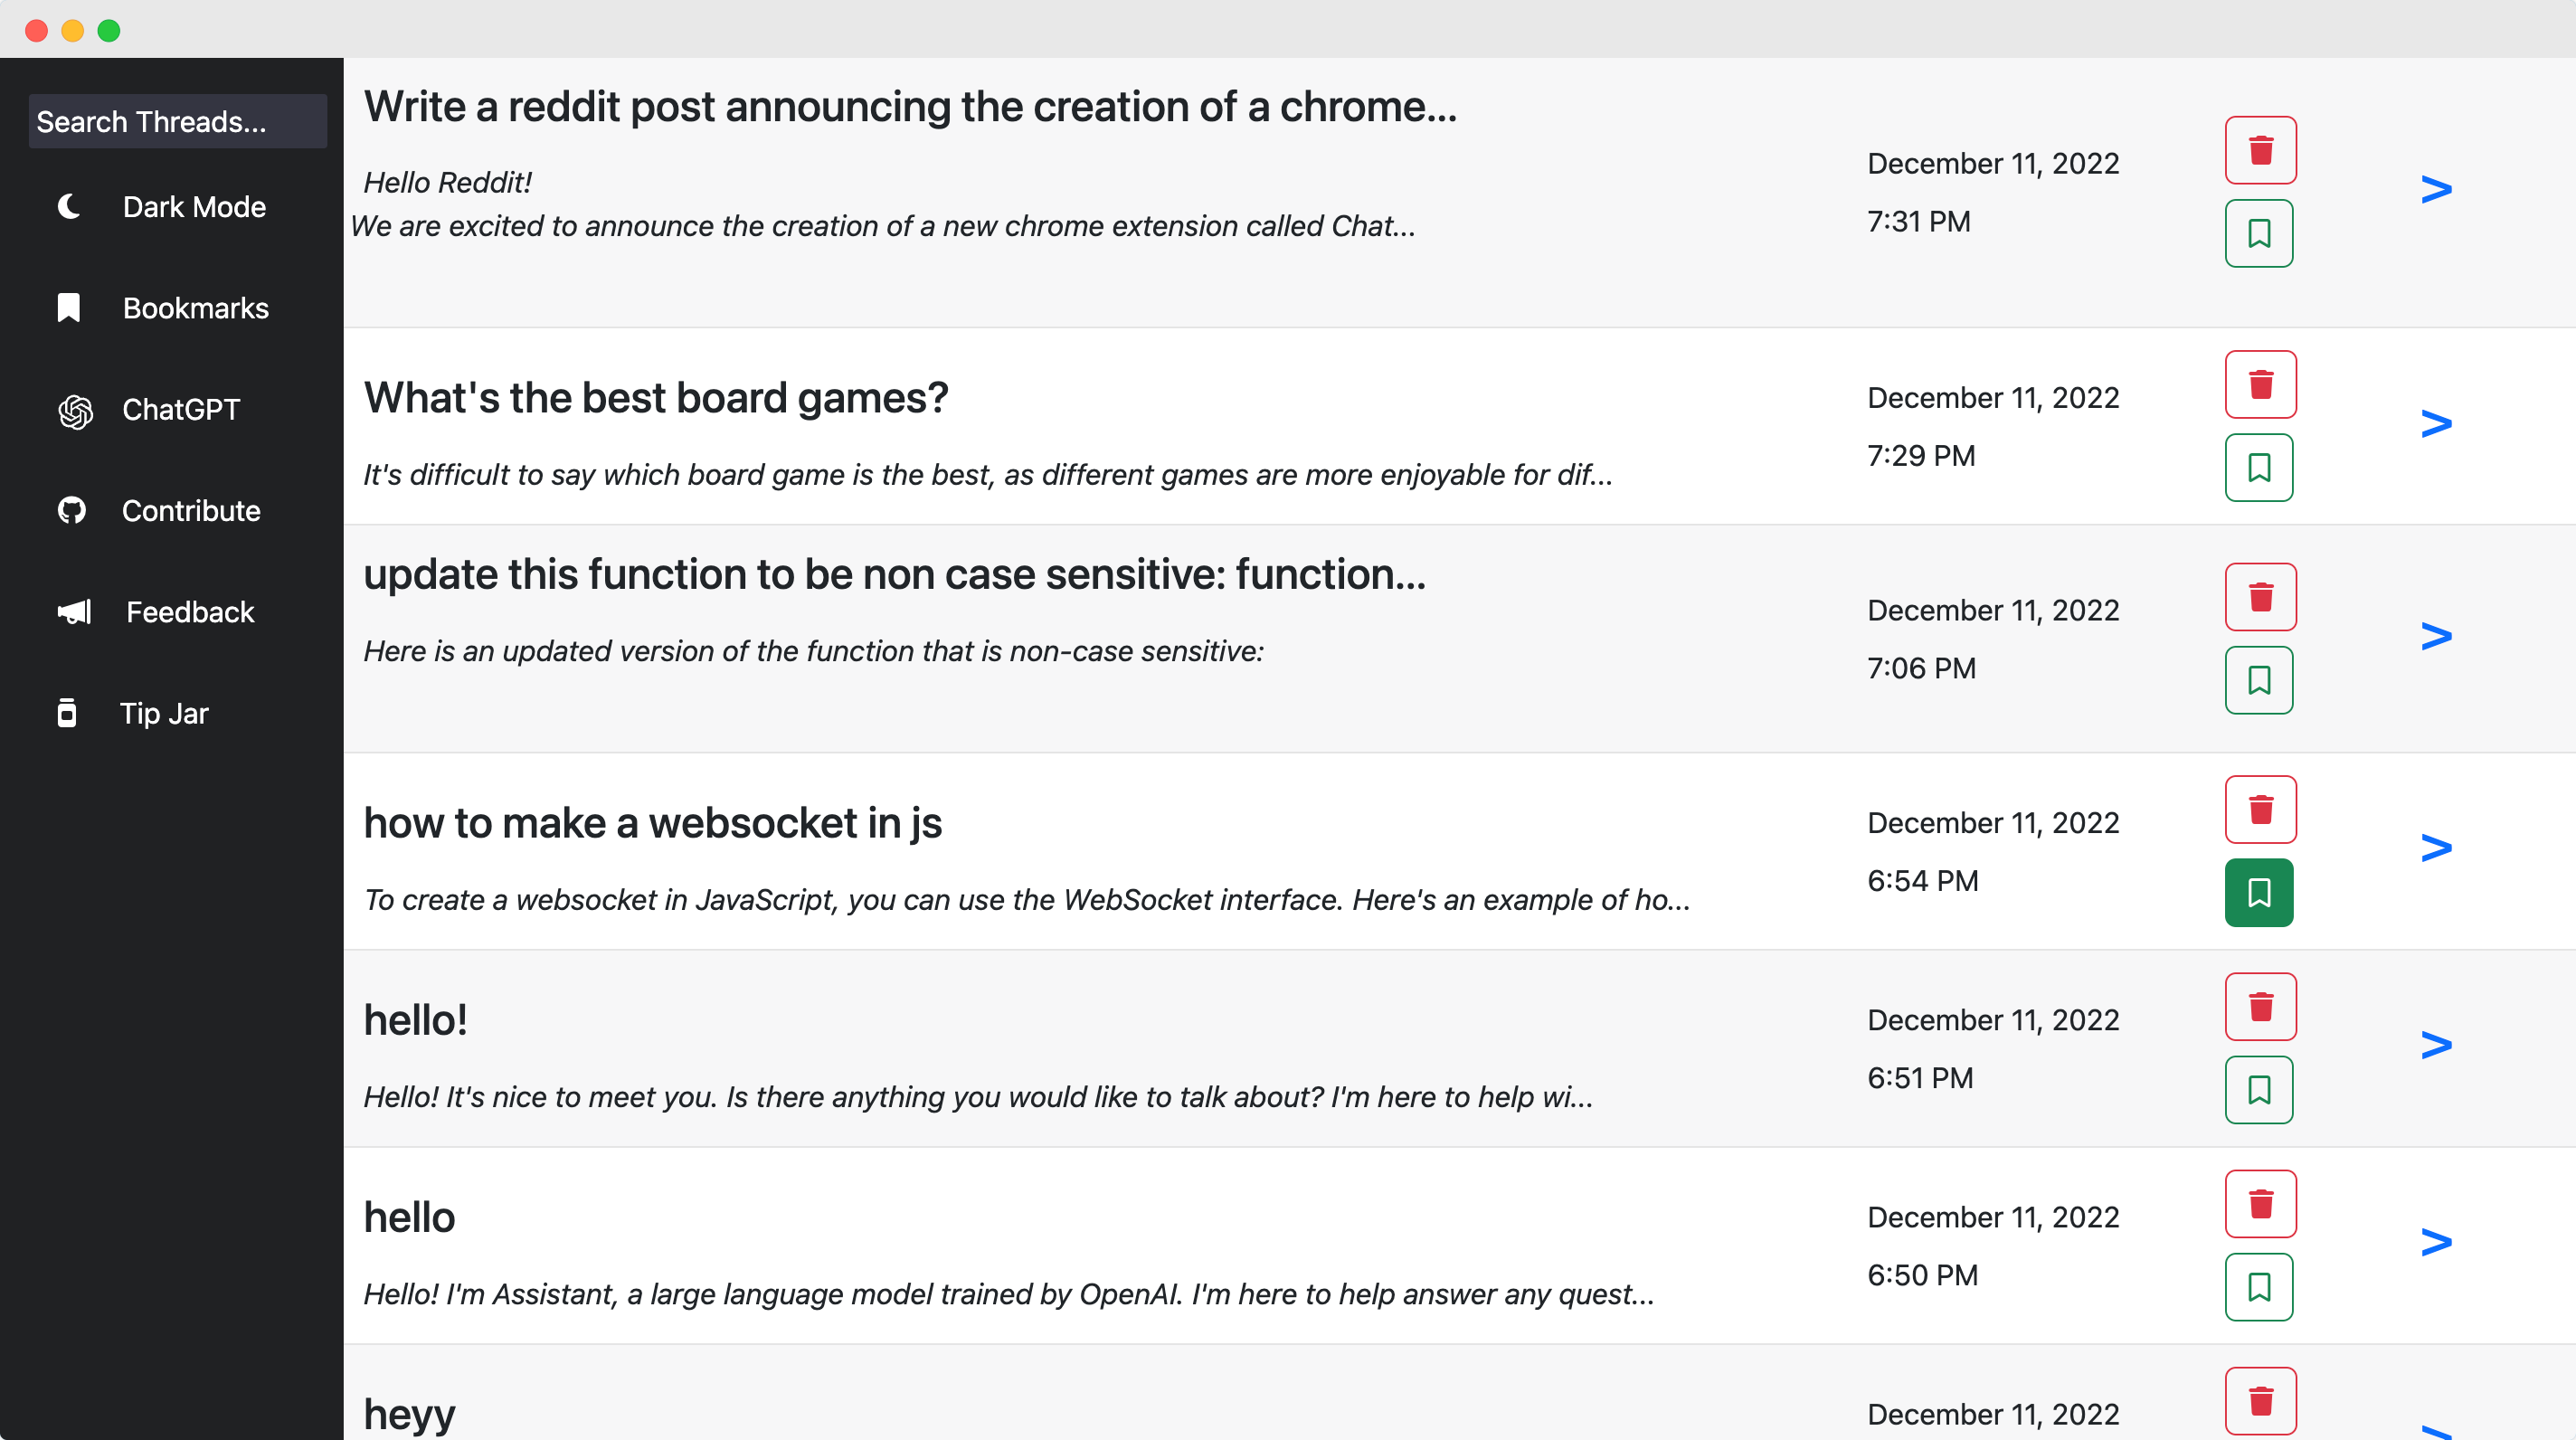Expand the 'Write a reddit post' thread arrow
Viewport: 2576px width, 1440px height.
point(2436,189)
